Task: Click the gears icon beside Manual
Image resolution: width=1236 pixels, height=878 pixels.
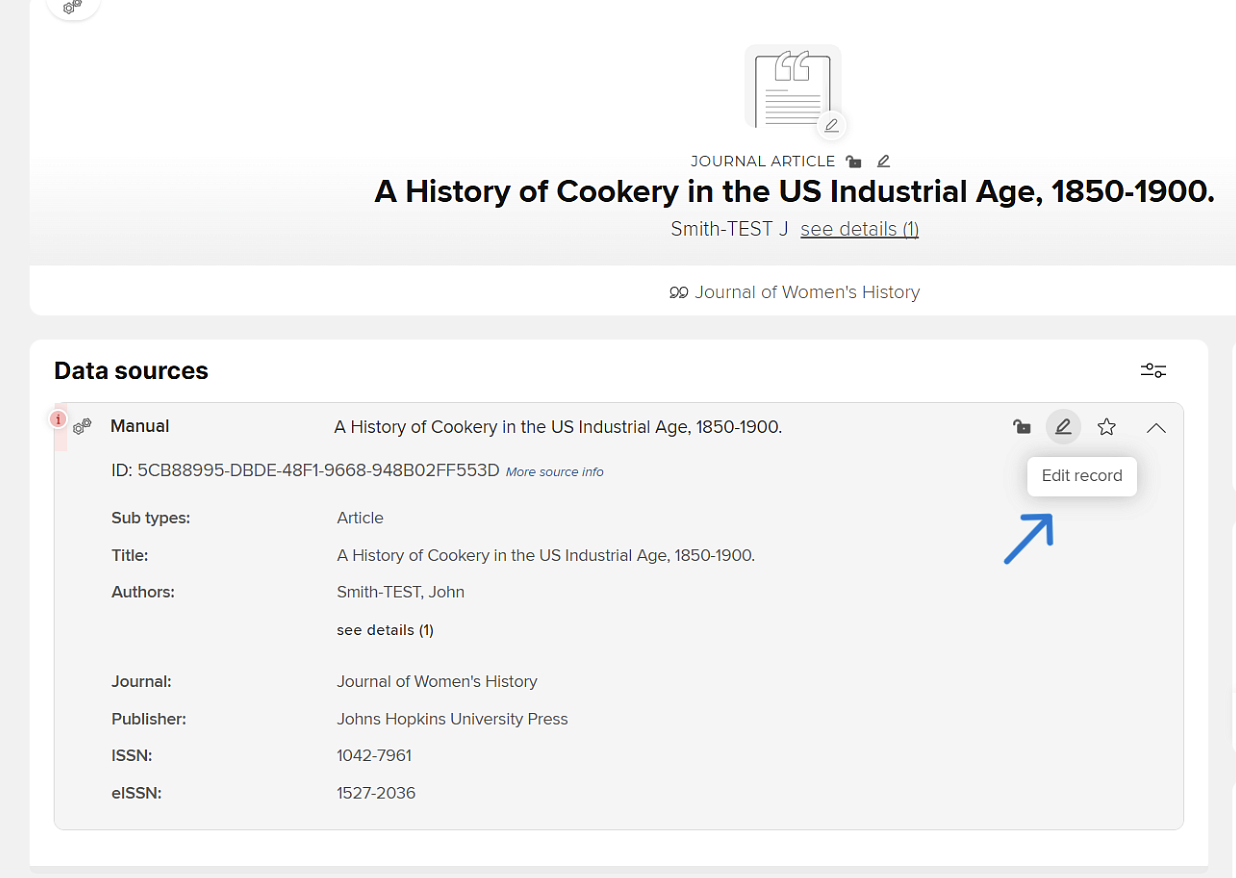Action: pyautogui.click(x=82, y=427)
